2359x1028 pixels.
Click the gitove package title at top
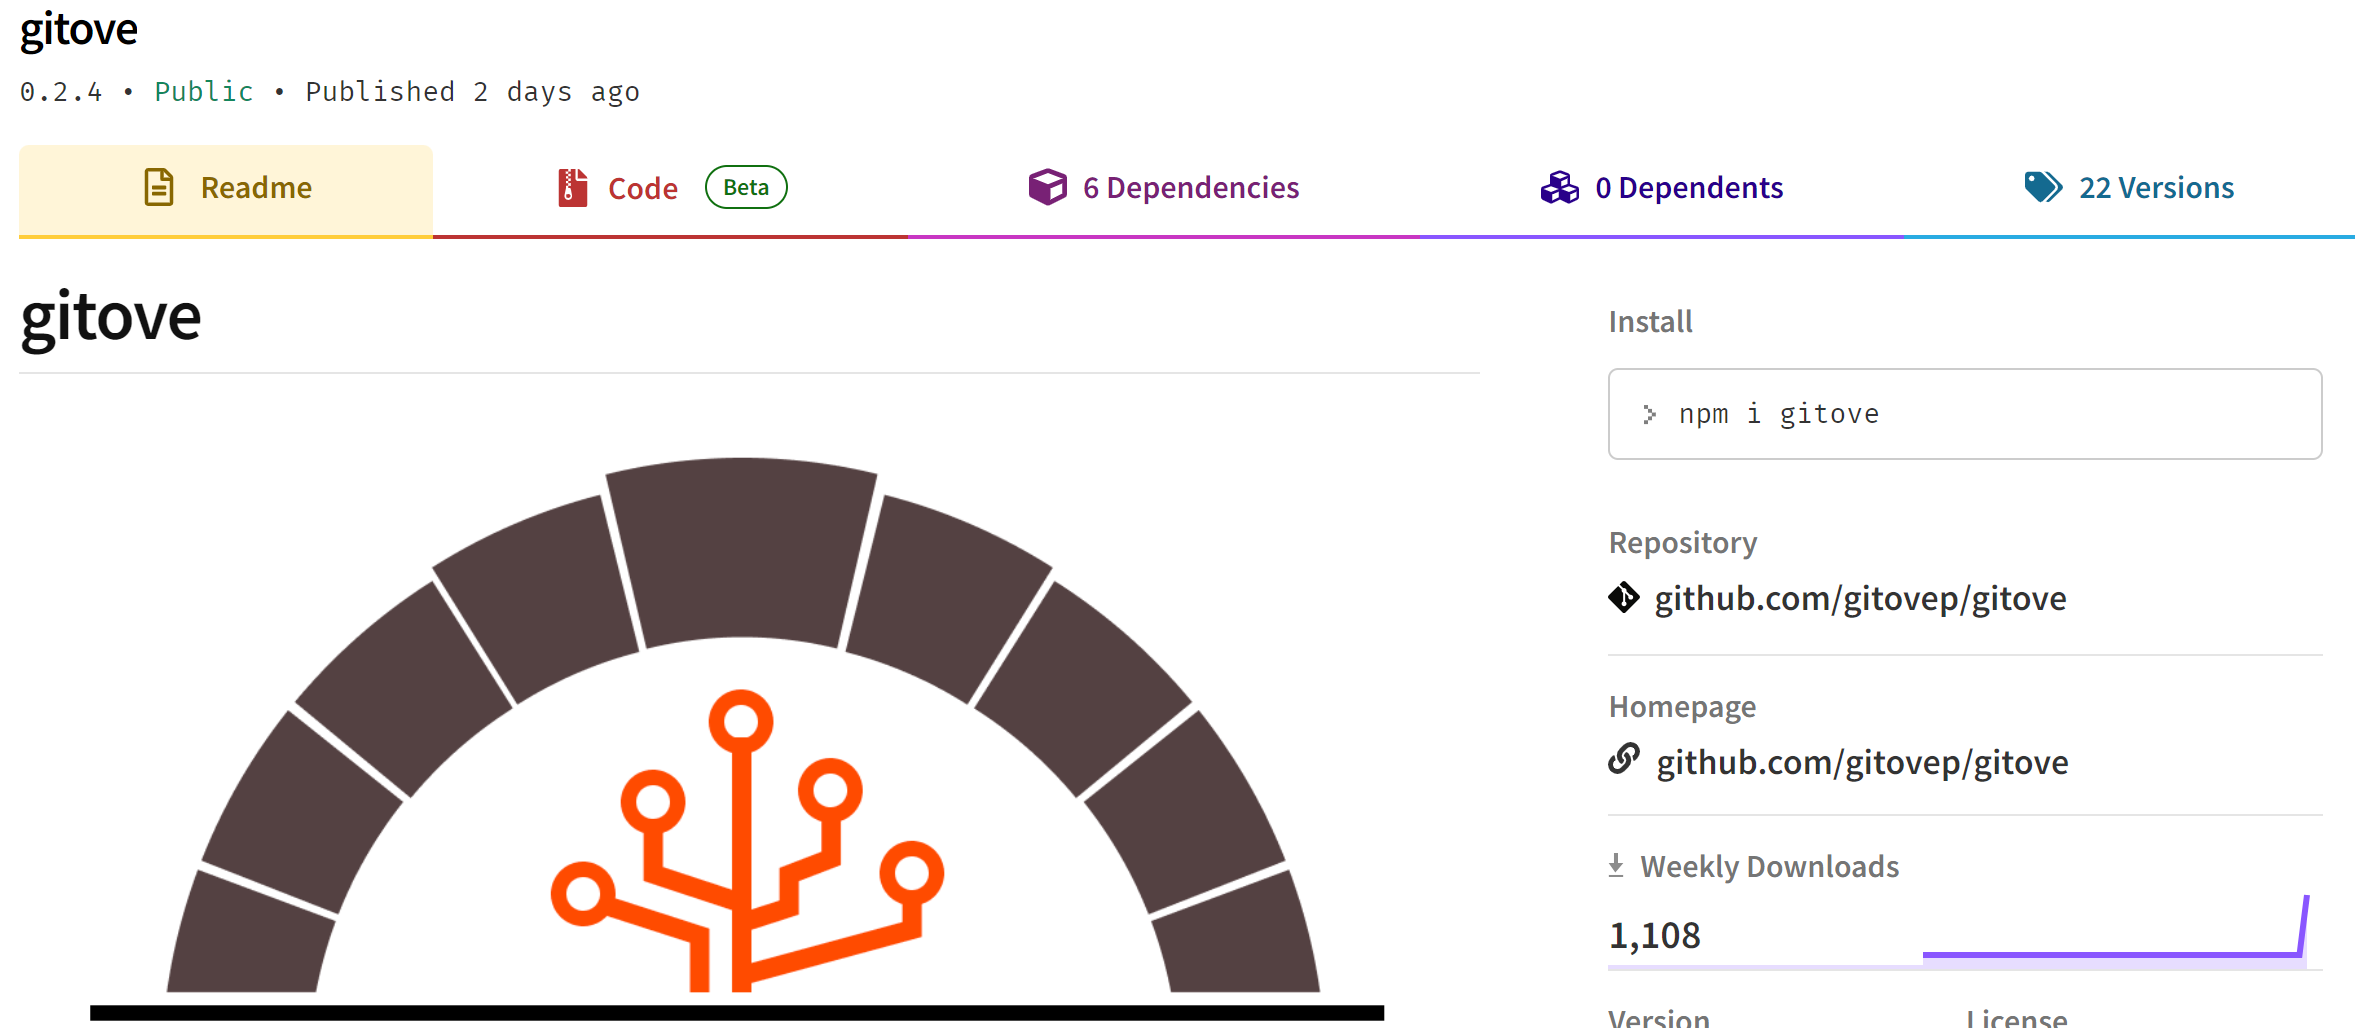tap(79, 30)
